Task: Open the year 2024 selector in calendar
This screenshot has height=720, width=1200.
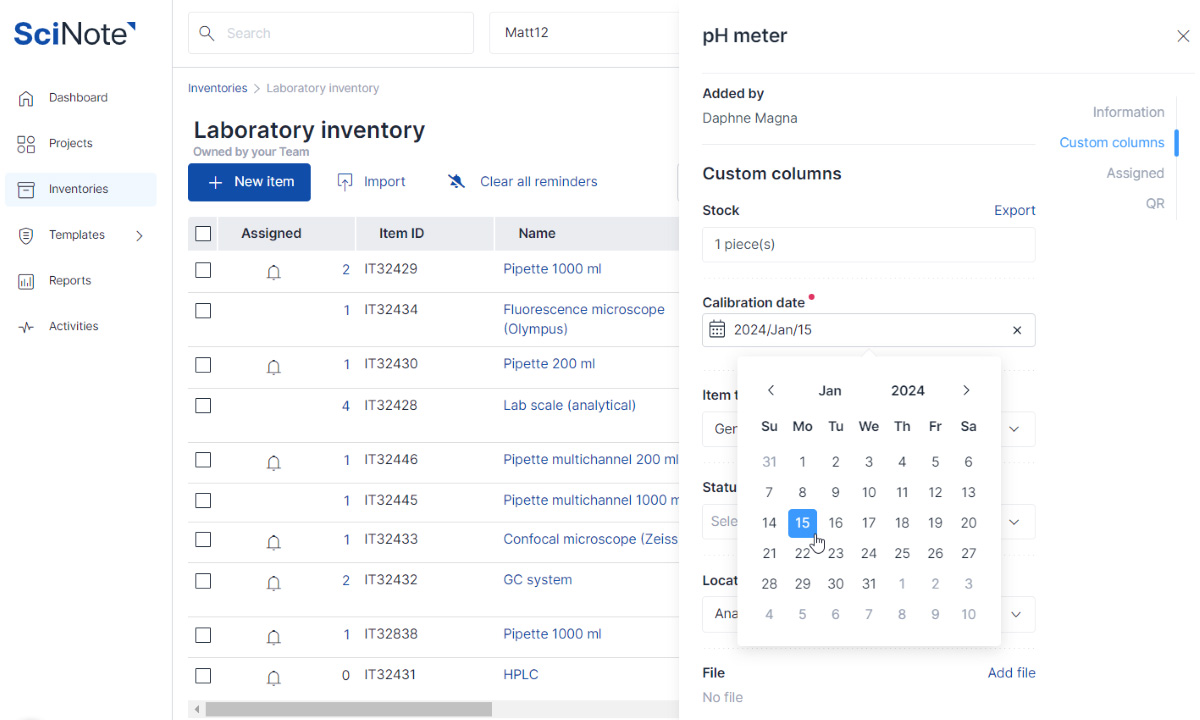Action: pyautogui.click(x=908, y=391)
